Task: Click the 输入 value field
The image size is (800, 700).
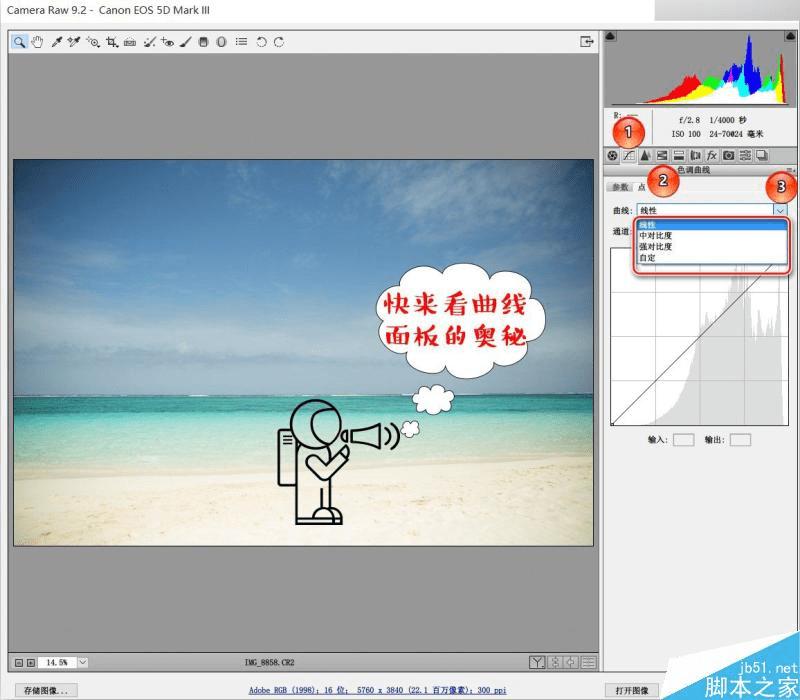Action: pyautogui.click(x=683, y=440)
